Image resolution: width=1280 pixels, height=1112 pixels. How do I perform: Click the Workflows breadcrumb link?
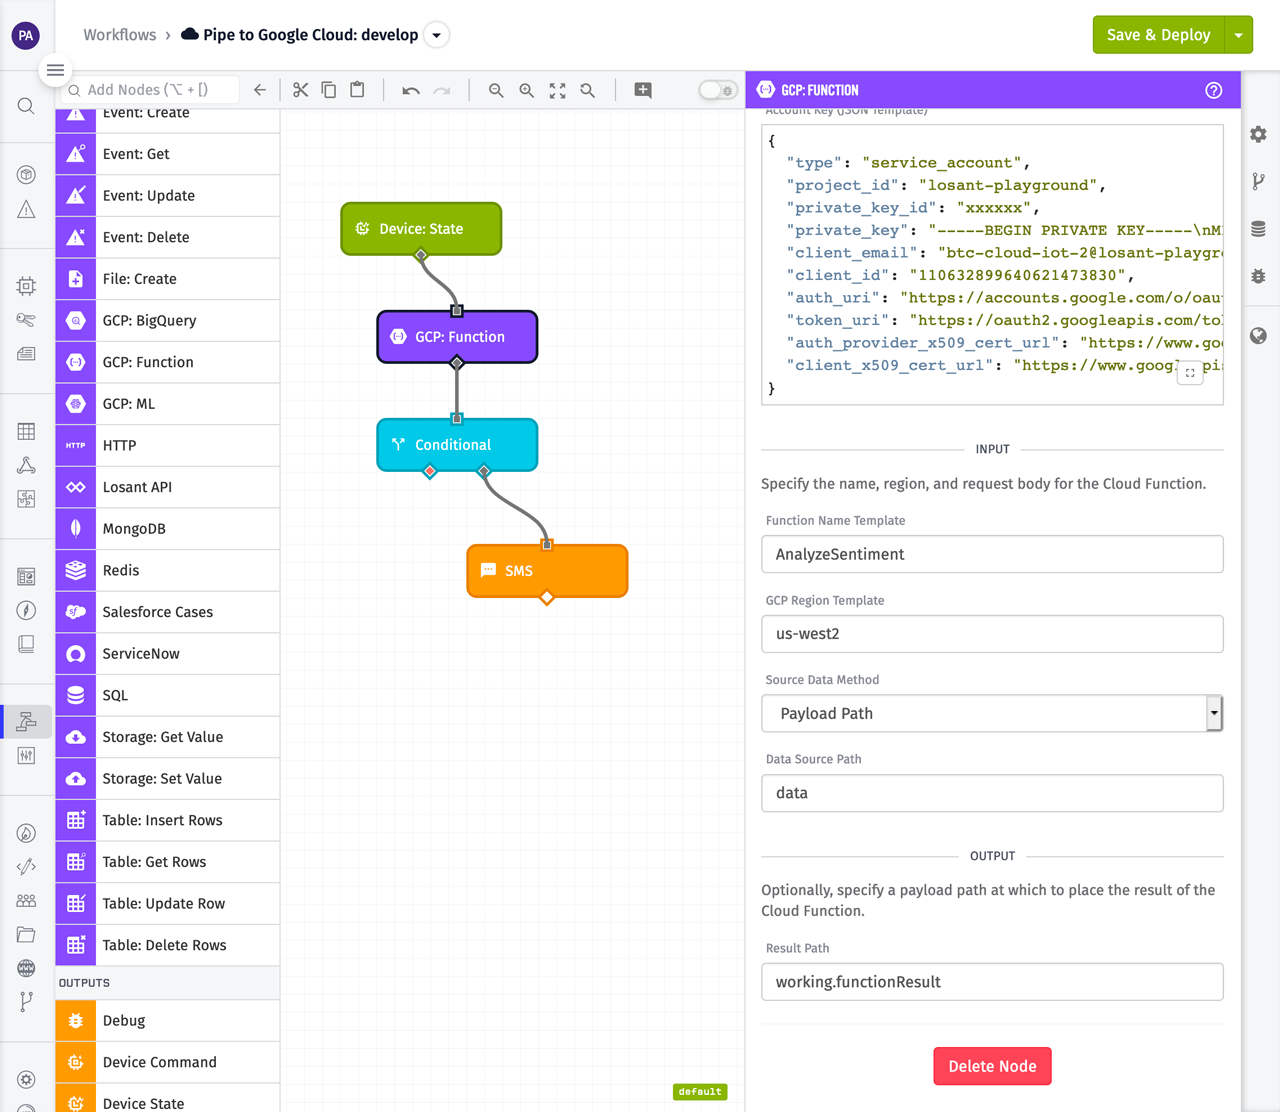(x=119, y=35)
